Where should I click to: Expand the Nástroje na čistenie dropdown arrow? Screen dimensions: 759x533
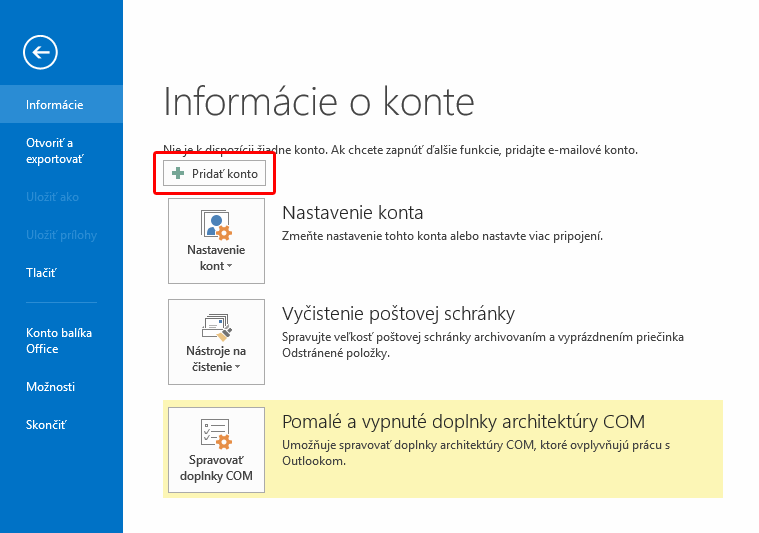point(236,368)
